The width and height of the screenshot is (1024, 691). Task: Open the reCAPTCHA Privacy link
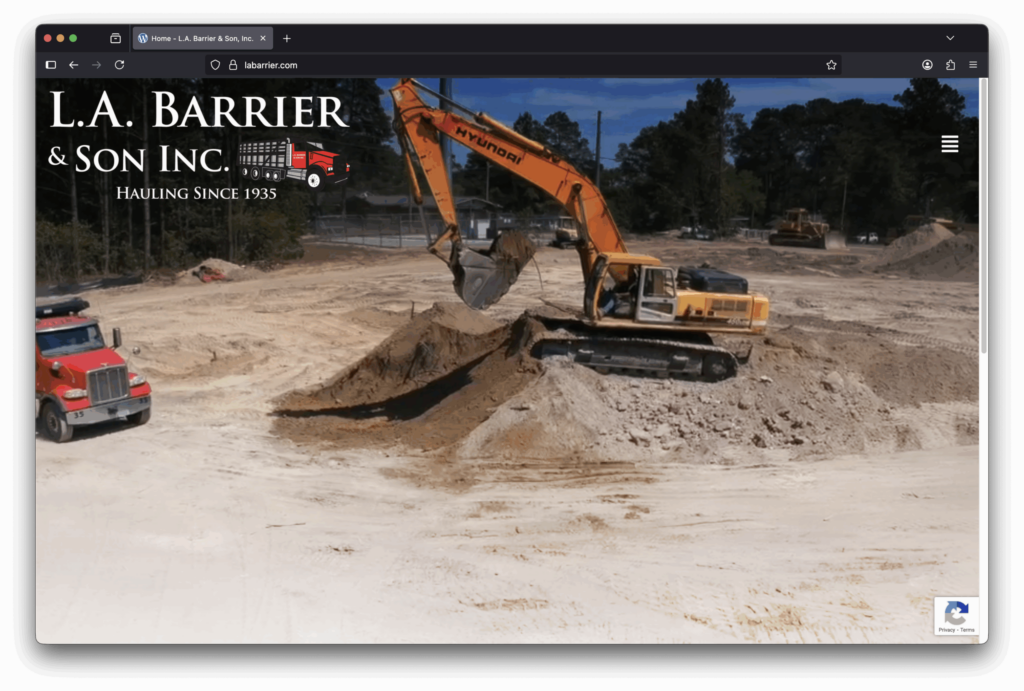click(946, 630)
